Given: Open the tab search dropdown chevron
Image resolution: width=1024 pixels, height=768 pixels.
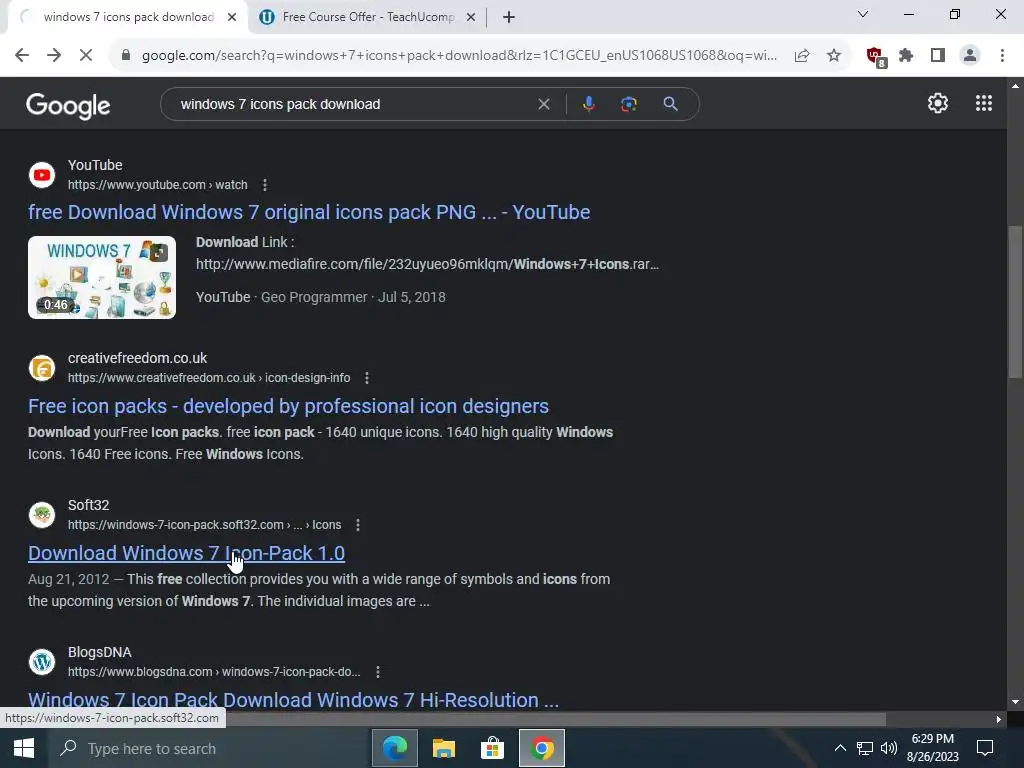Looking at the screenshot, I should pyautogui.click(x=863, y=14).
